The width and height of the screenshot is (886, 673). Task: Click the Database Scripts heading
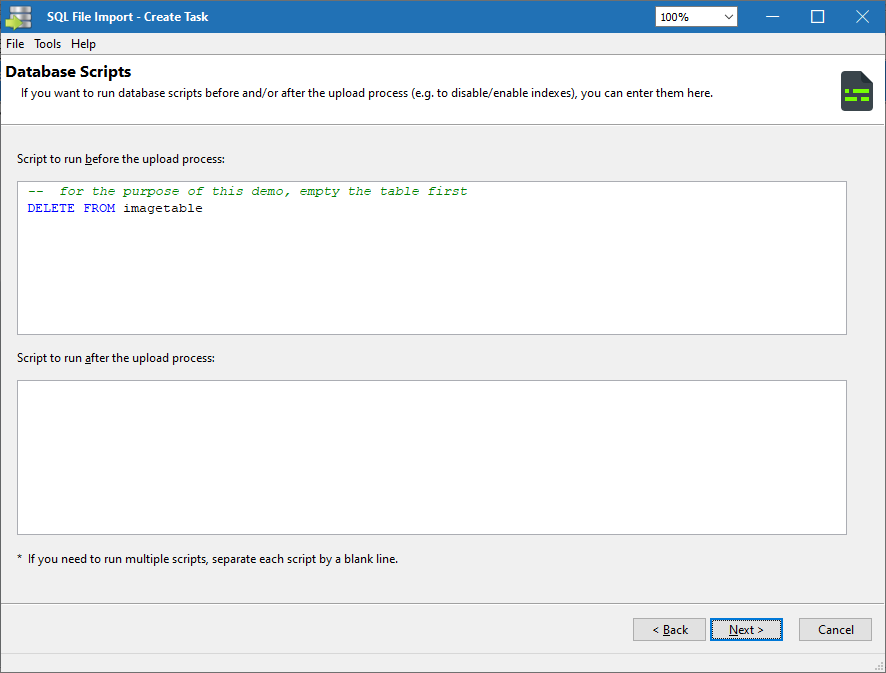point(68,71)
